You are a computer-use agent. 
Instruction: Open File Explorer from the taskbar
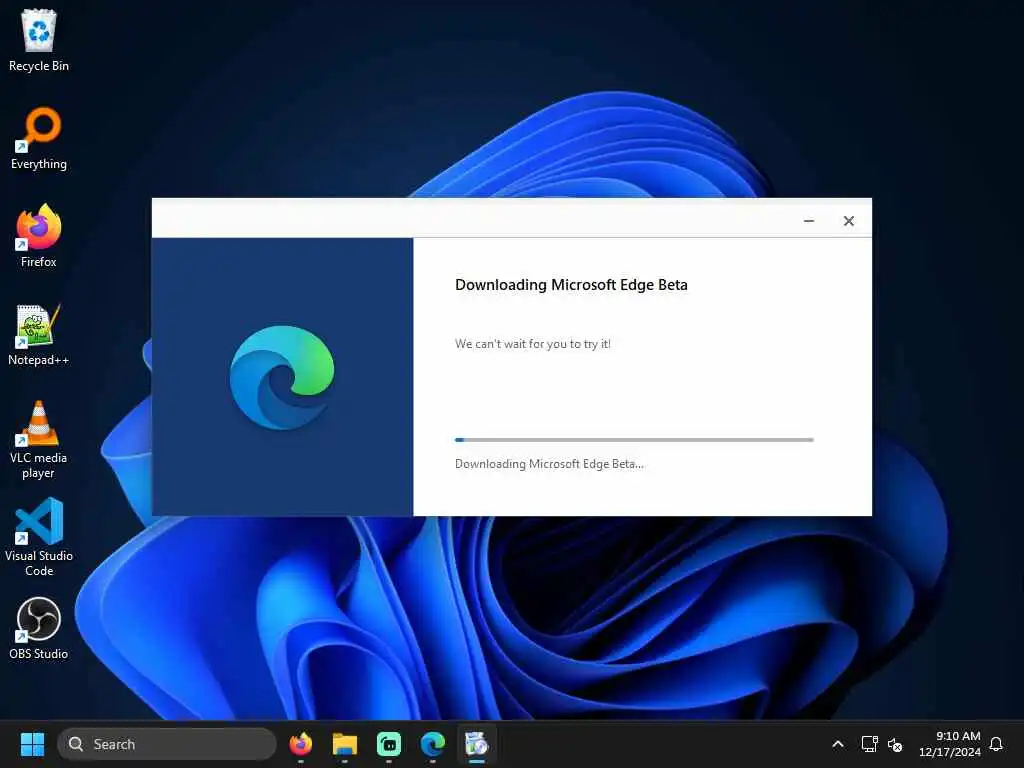coord(345,744)
